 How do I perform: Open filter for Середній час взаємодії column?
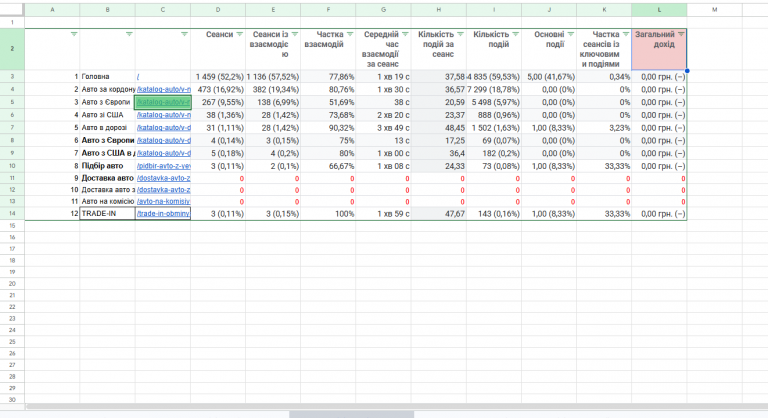click(405, 34)
